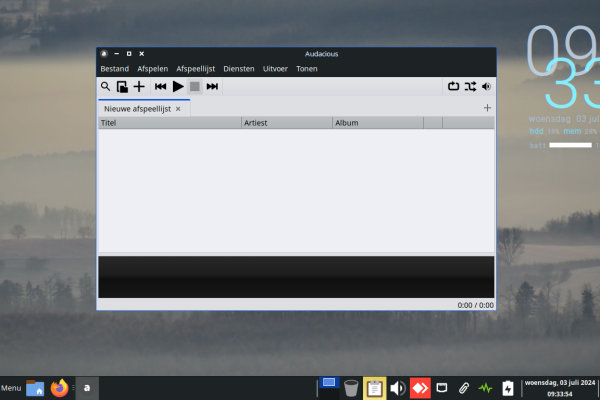The image size is (600, 400).
Task: Close the Nieuwe afspeellijst tab
Action: click(x=178, y=108)
